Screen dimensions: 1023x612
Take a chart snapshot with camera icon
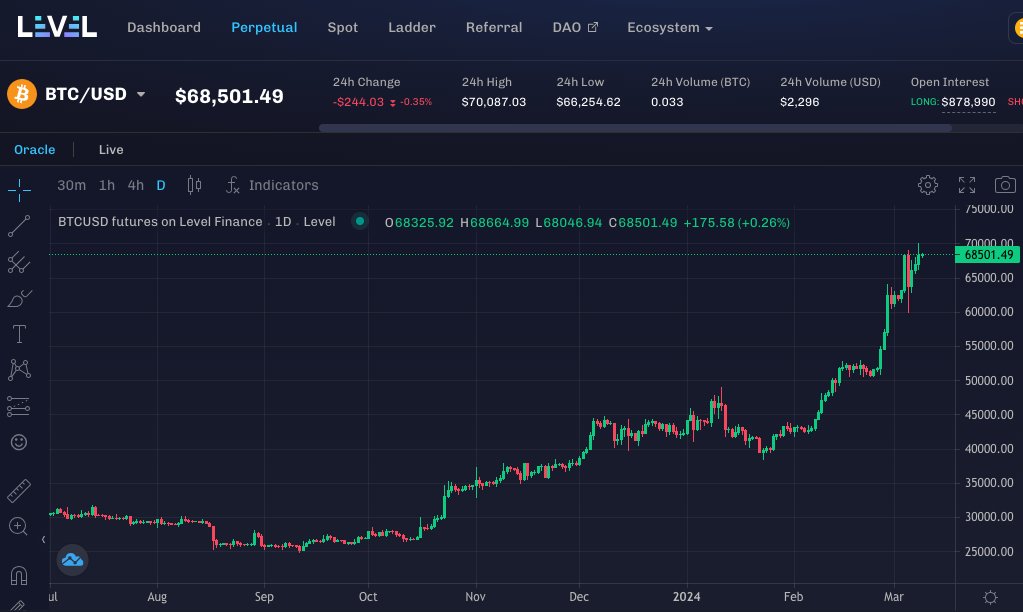click(x=1005, y=185)
